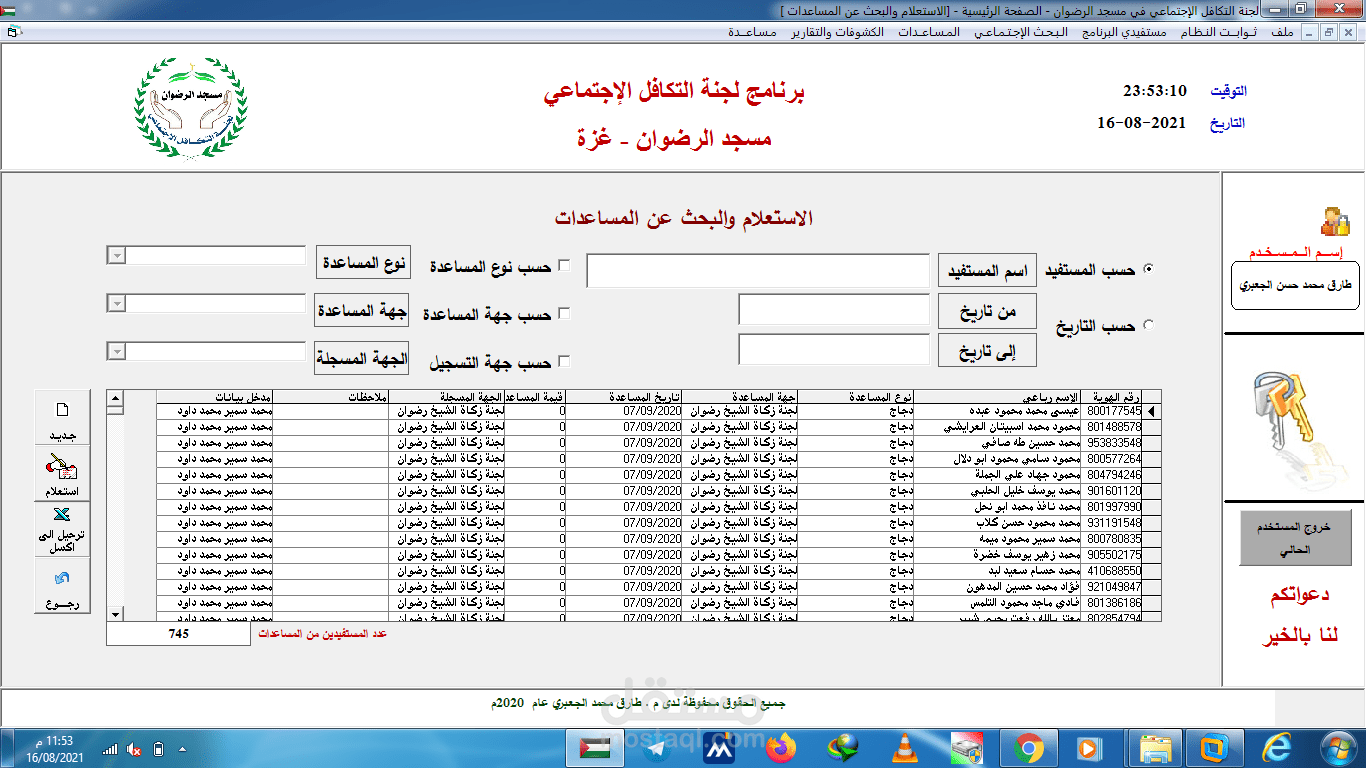Open the media player taskbar icon
Screen dimensions: 1366x768
pos(1089,748)
